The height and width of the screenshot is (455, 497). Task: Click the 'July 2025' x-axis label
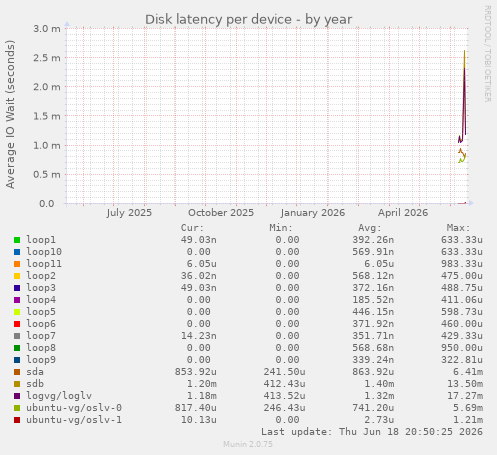[129, 213]
